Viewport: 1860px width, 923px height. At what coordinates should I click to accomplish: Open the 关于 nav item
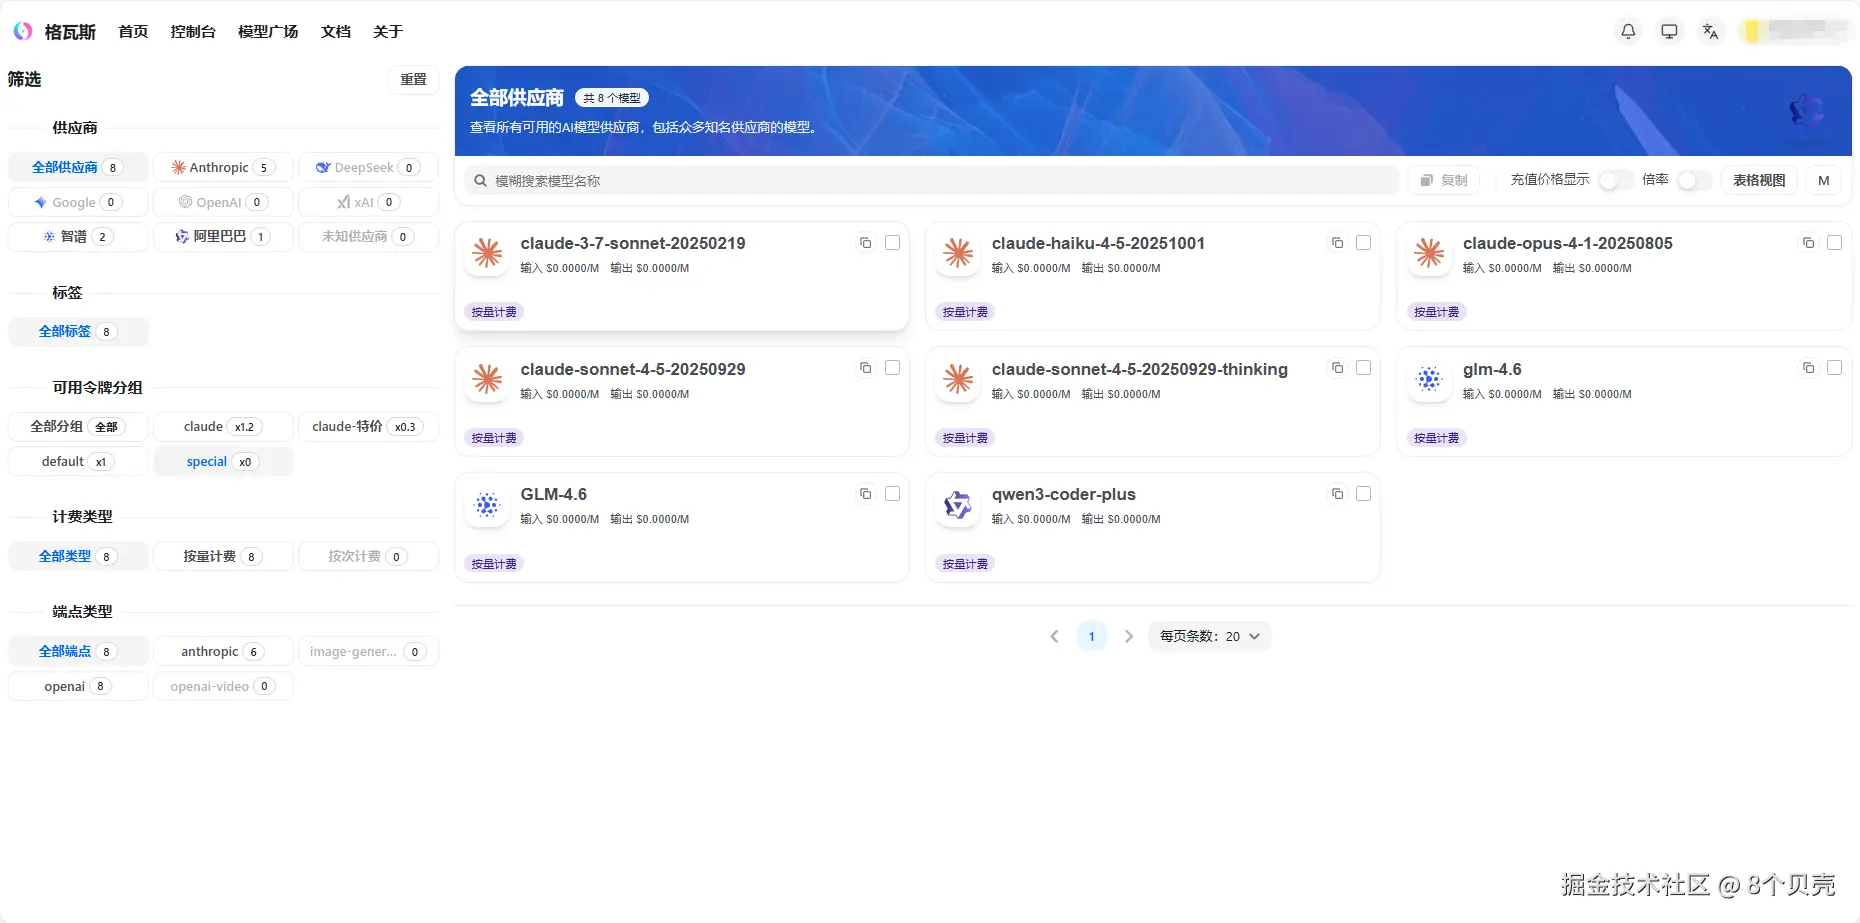coord(388,32)
